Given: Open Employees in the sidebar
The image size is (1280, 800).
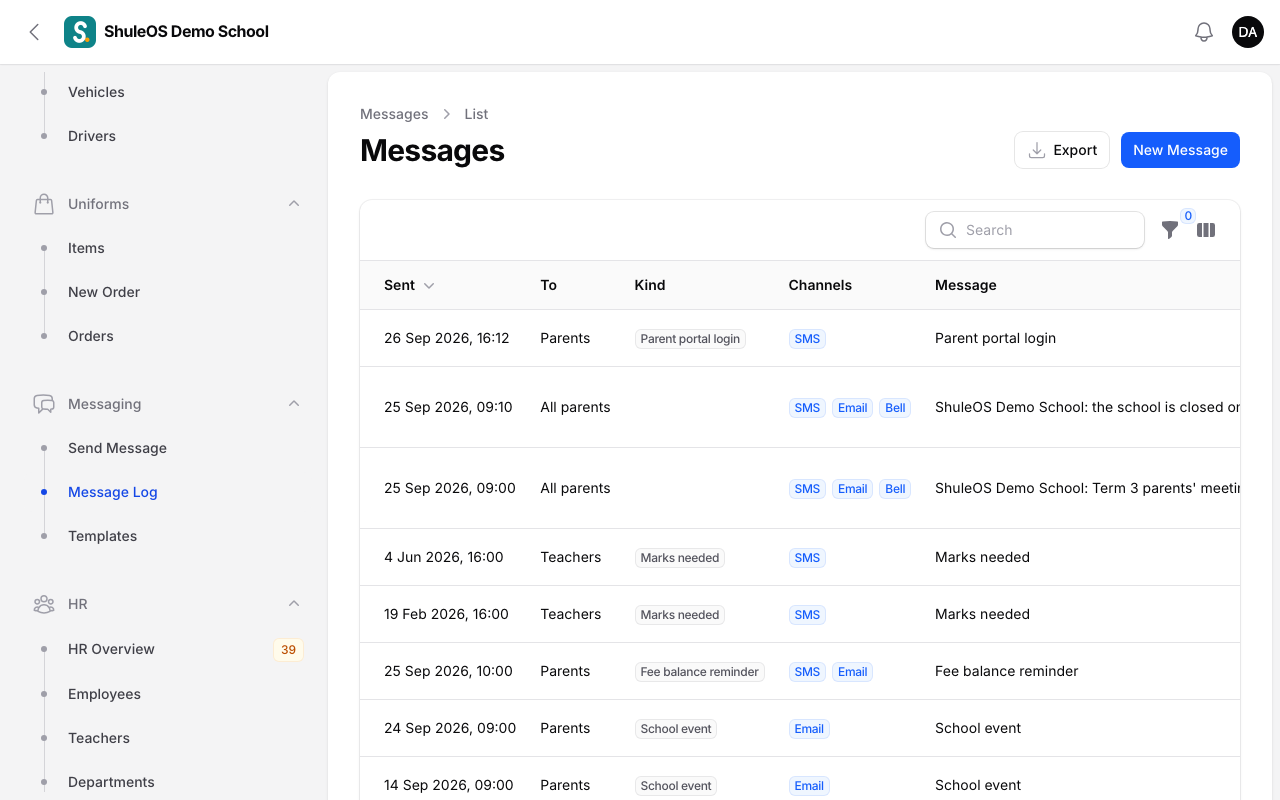Looking at the screenshot, I should point(104,694).
